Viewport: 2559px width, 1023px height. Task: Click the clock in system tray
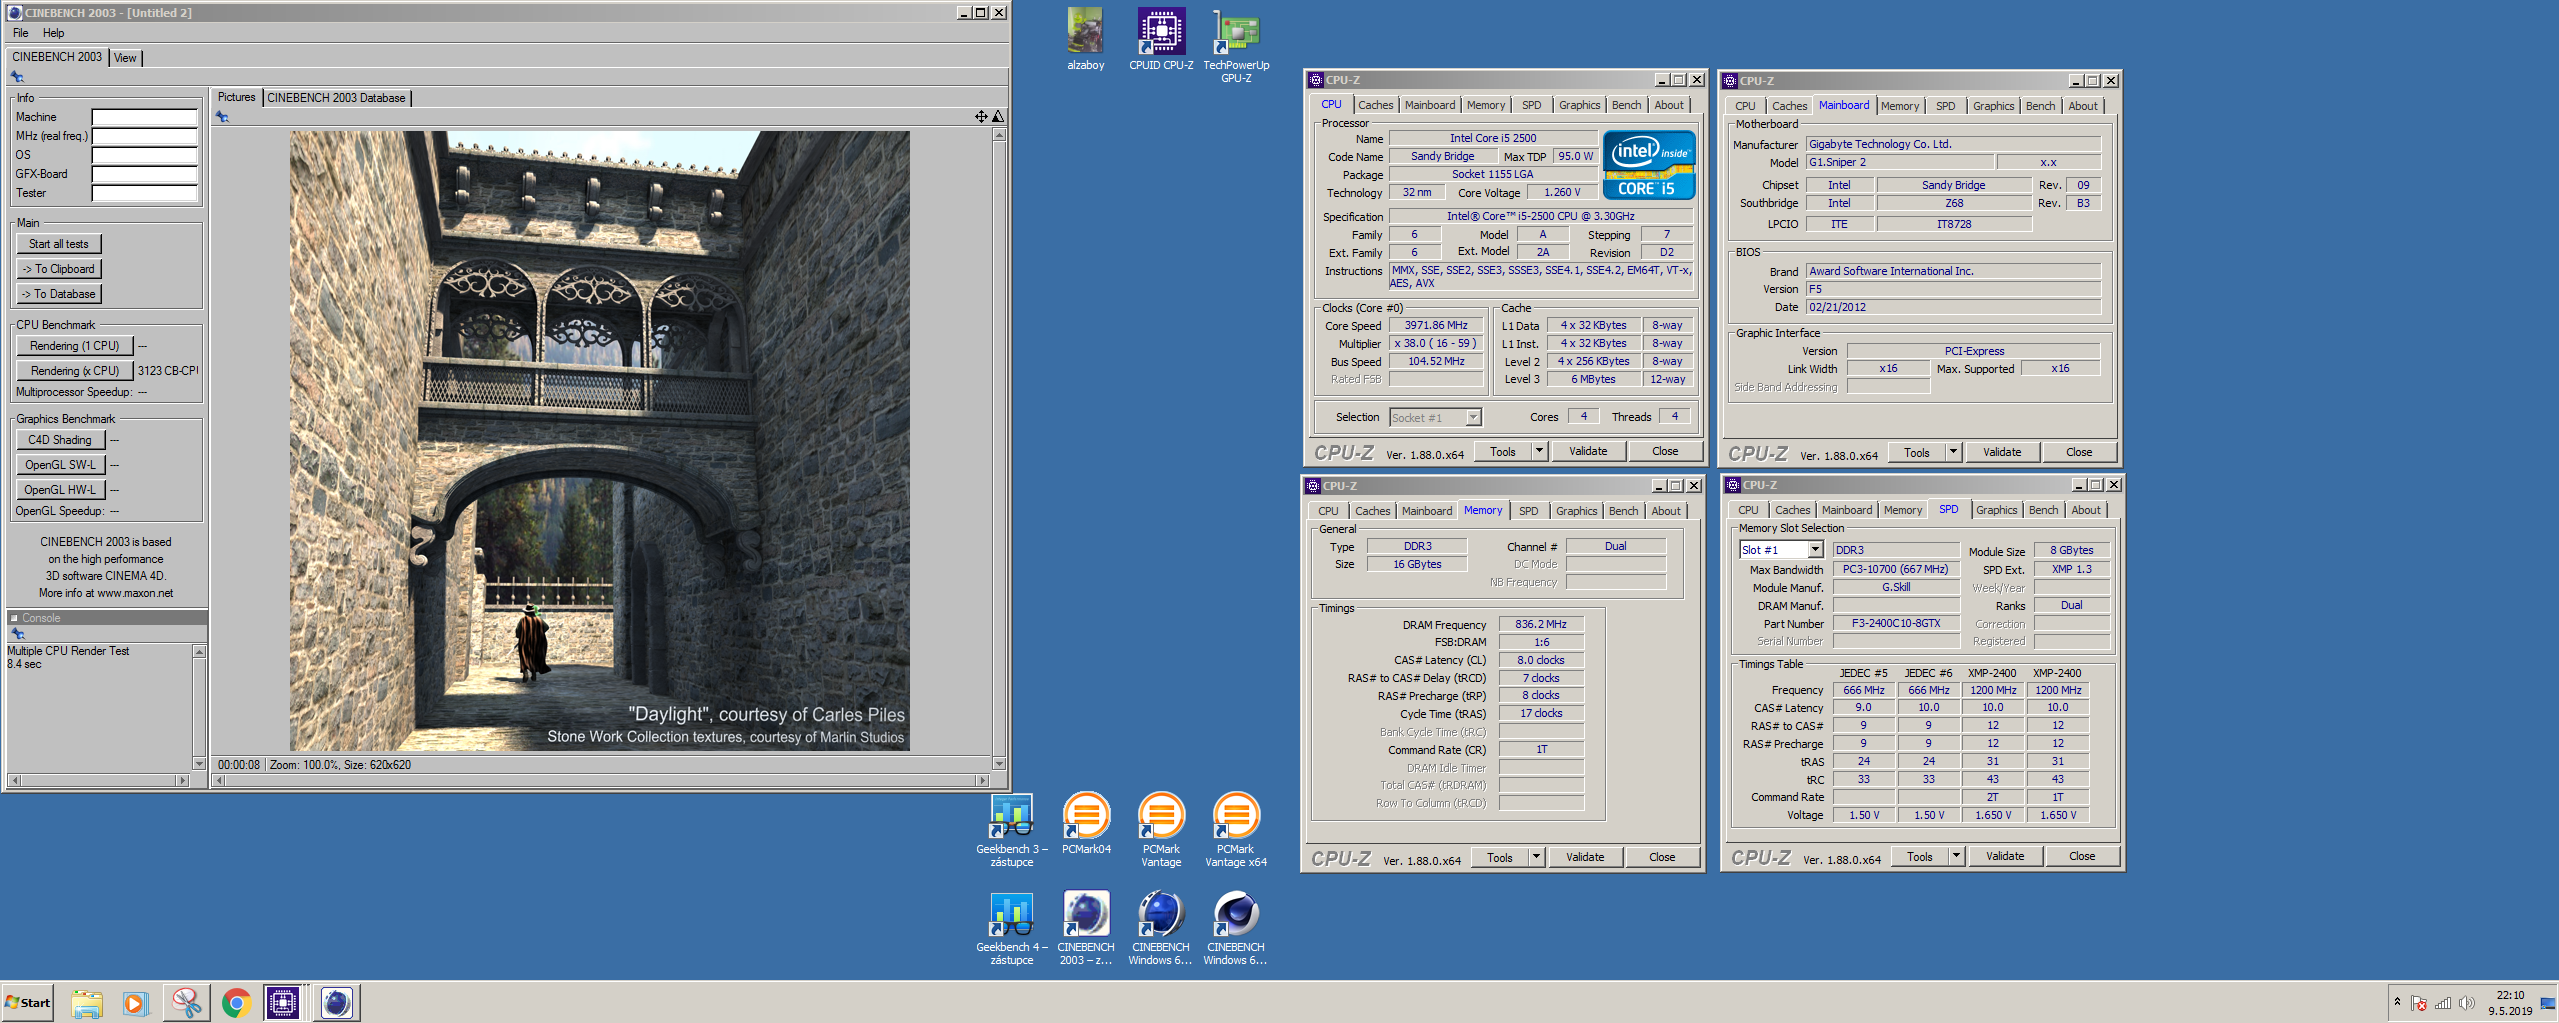click(2510, 1003)
